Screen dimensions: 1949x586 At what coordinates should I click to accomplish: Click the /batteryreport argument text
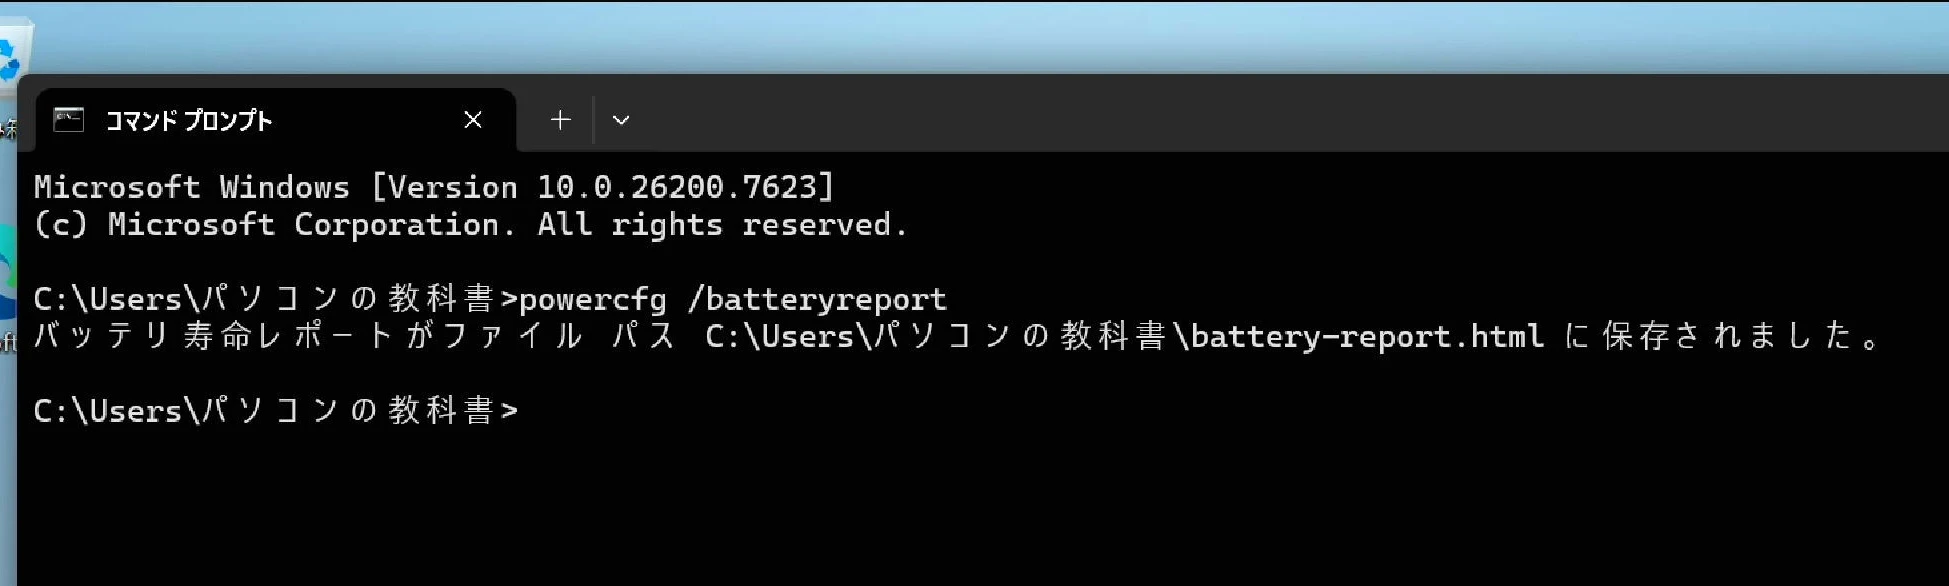tap(816, 299)
